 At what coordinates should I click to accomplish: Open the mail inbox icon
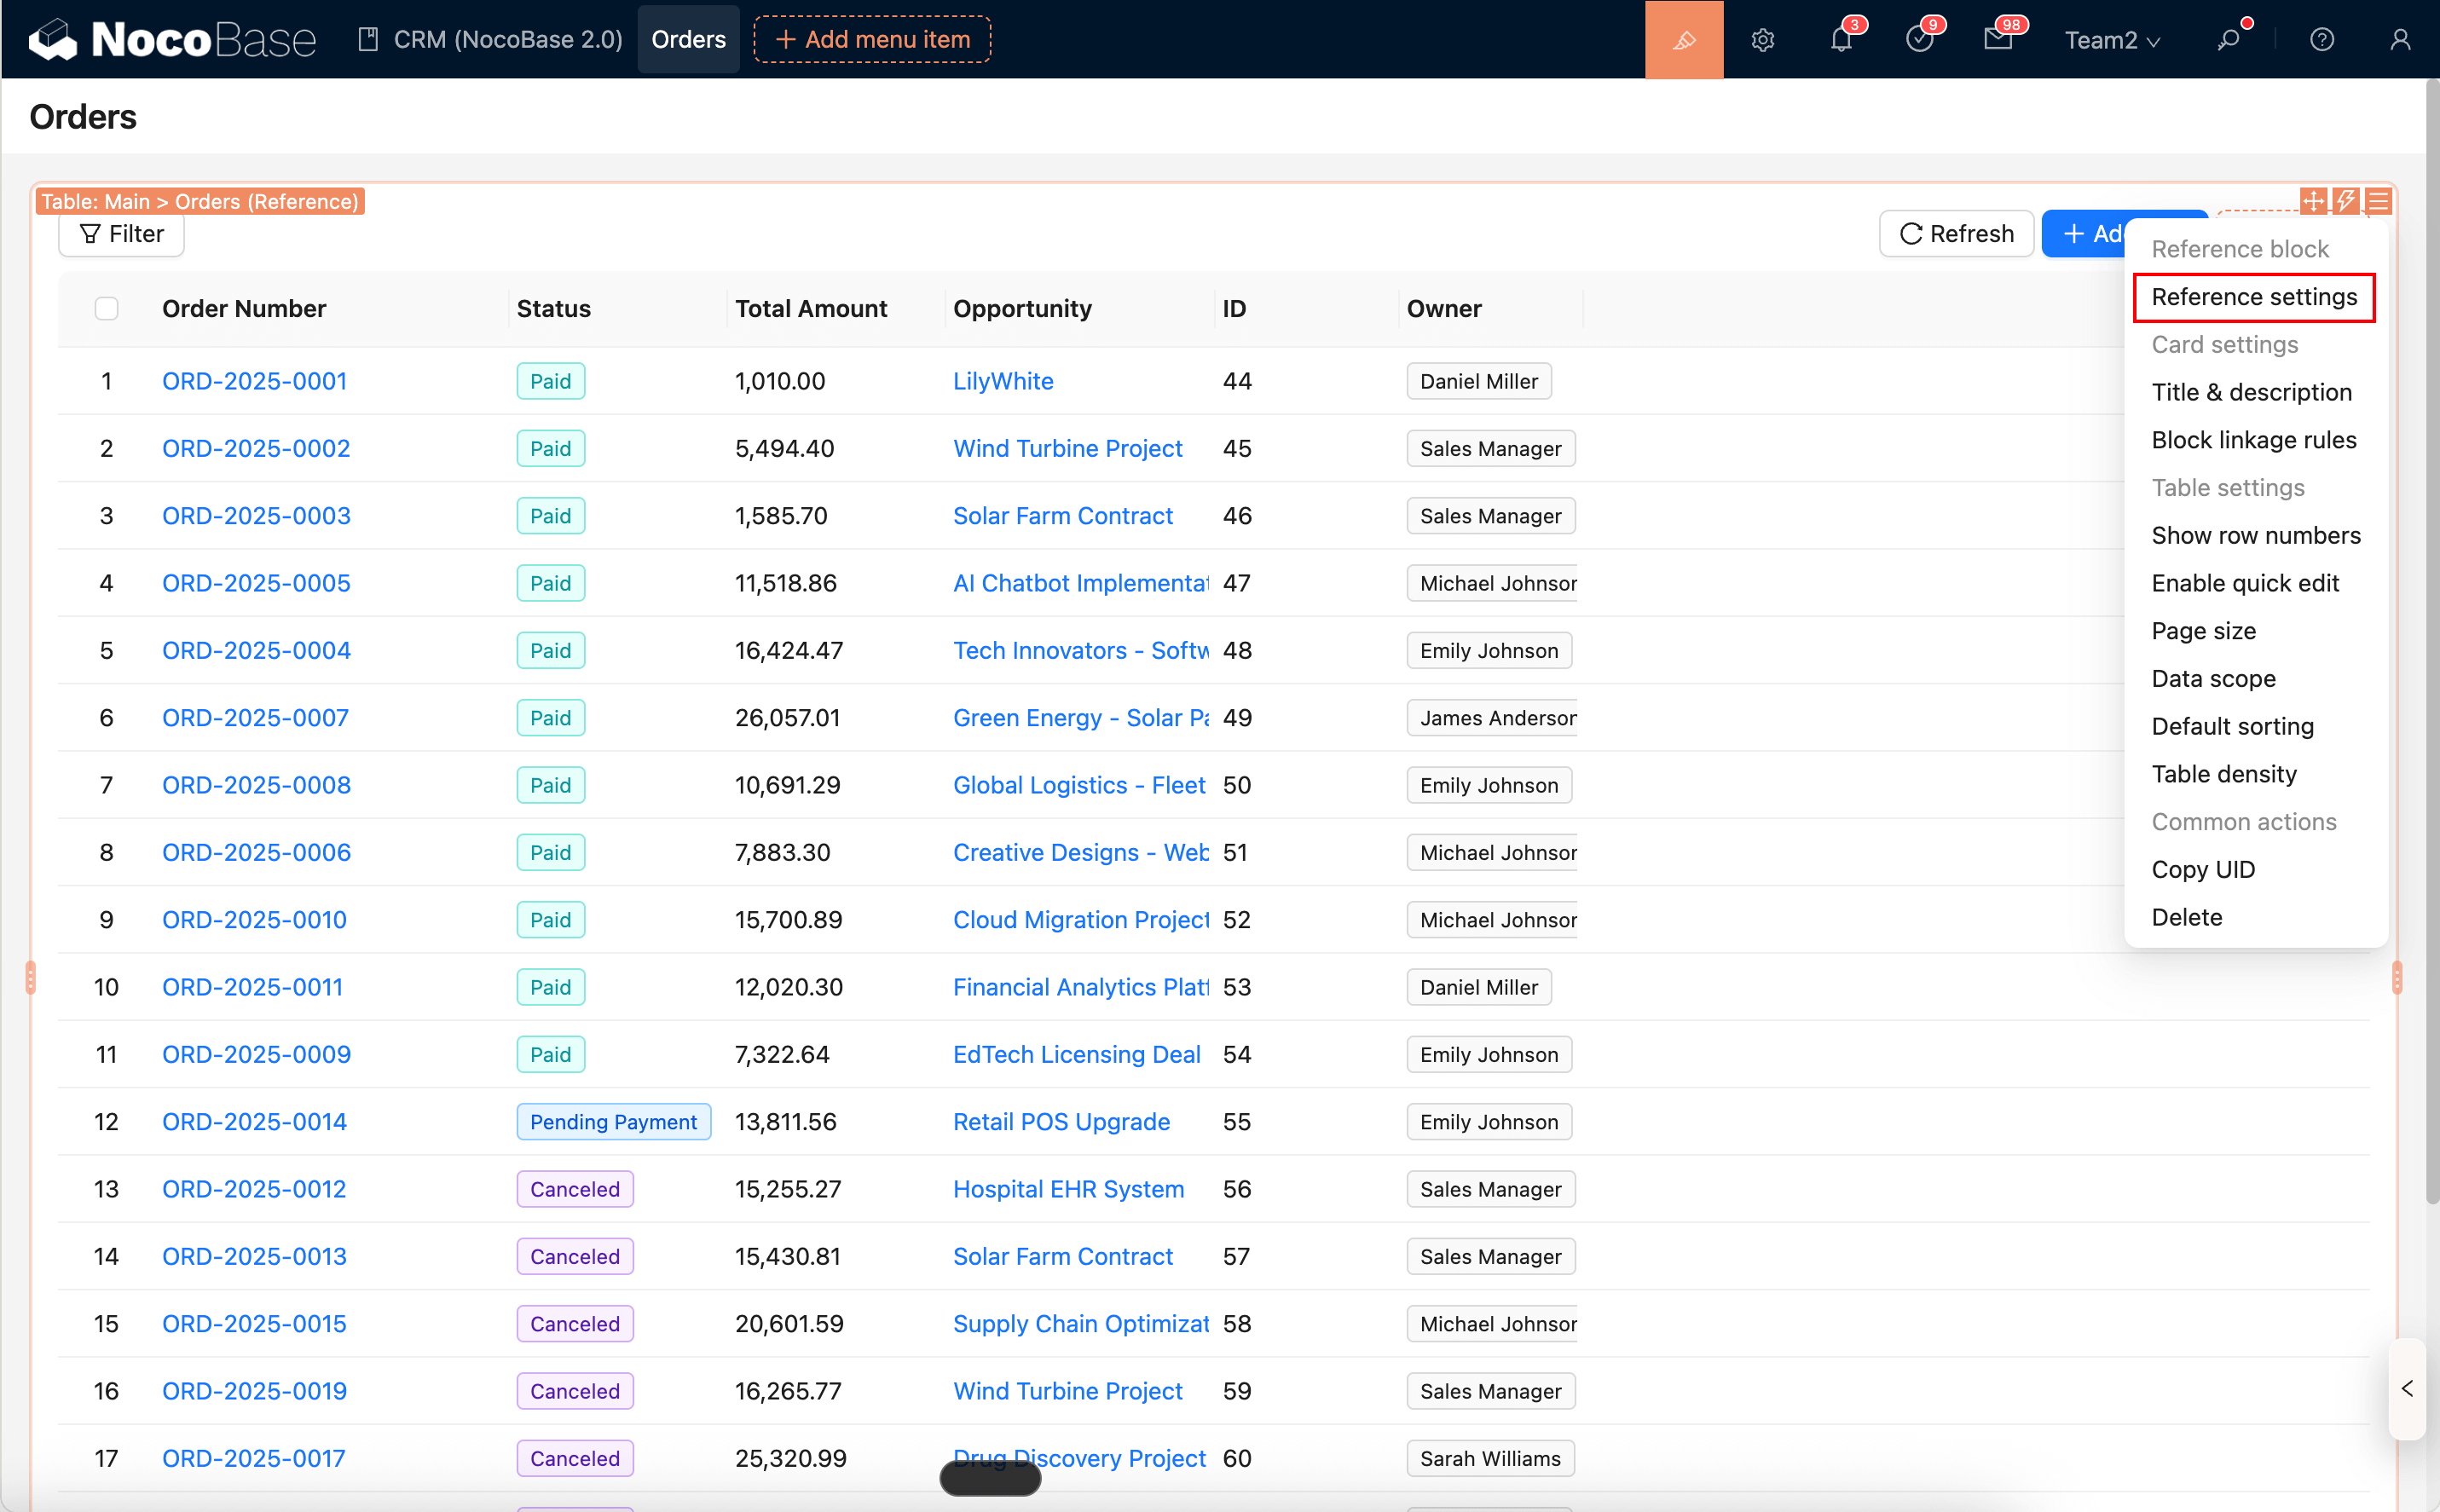1997,40
